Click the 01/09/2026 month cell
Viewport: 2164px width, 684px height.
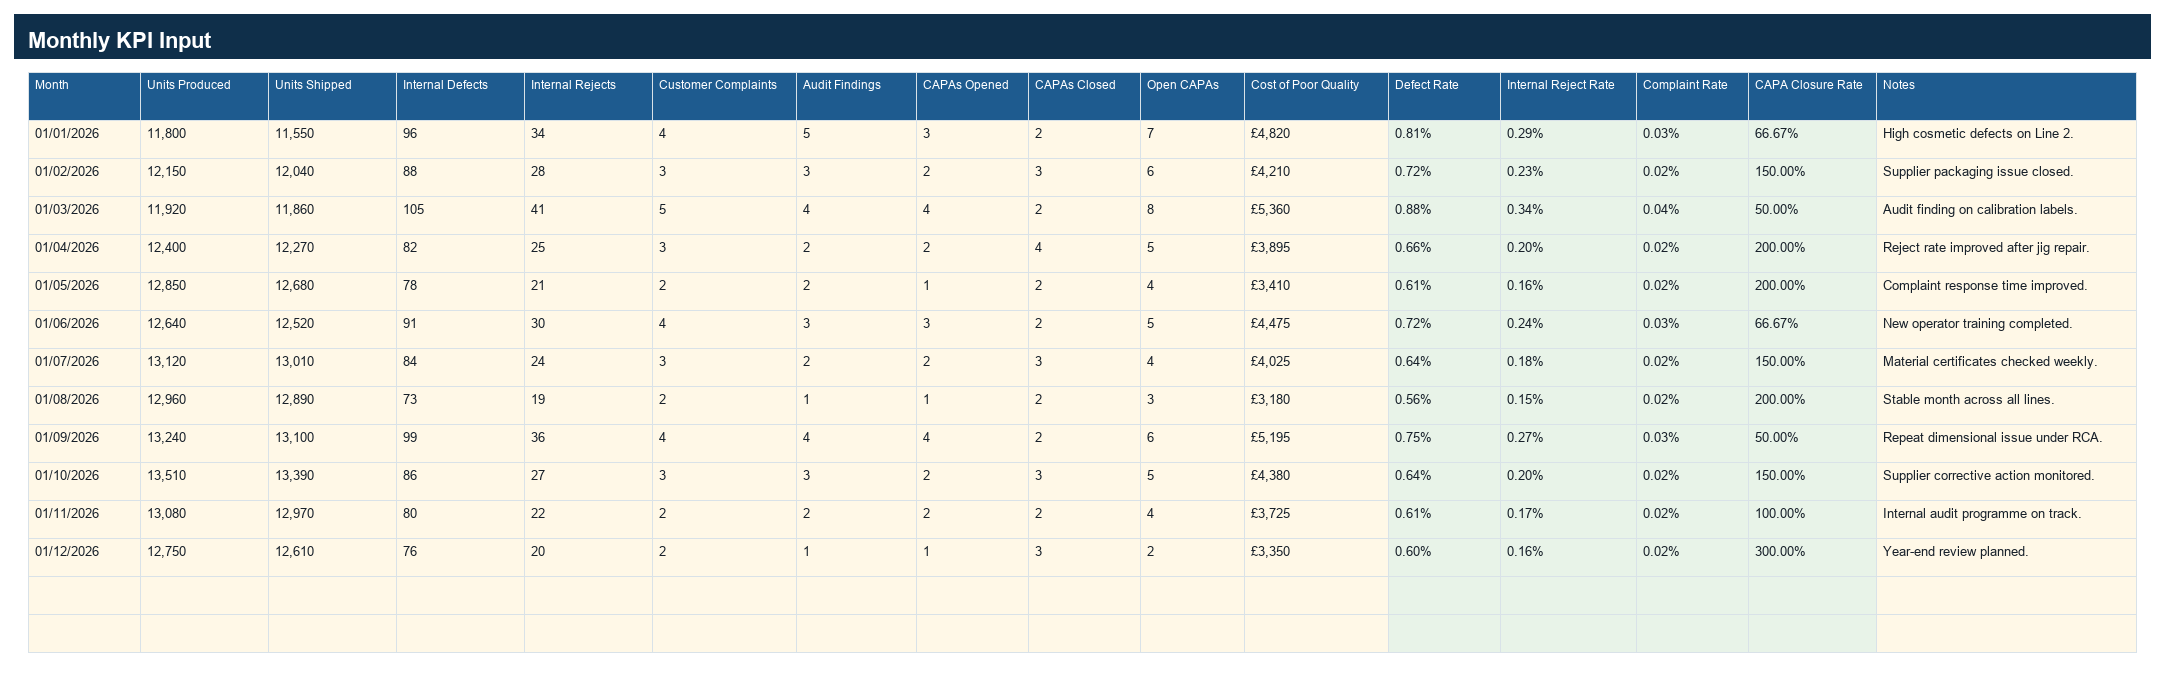pyautogui.click(x=85, y=444)
